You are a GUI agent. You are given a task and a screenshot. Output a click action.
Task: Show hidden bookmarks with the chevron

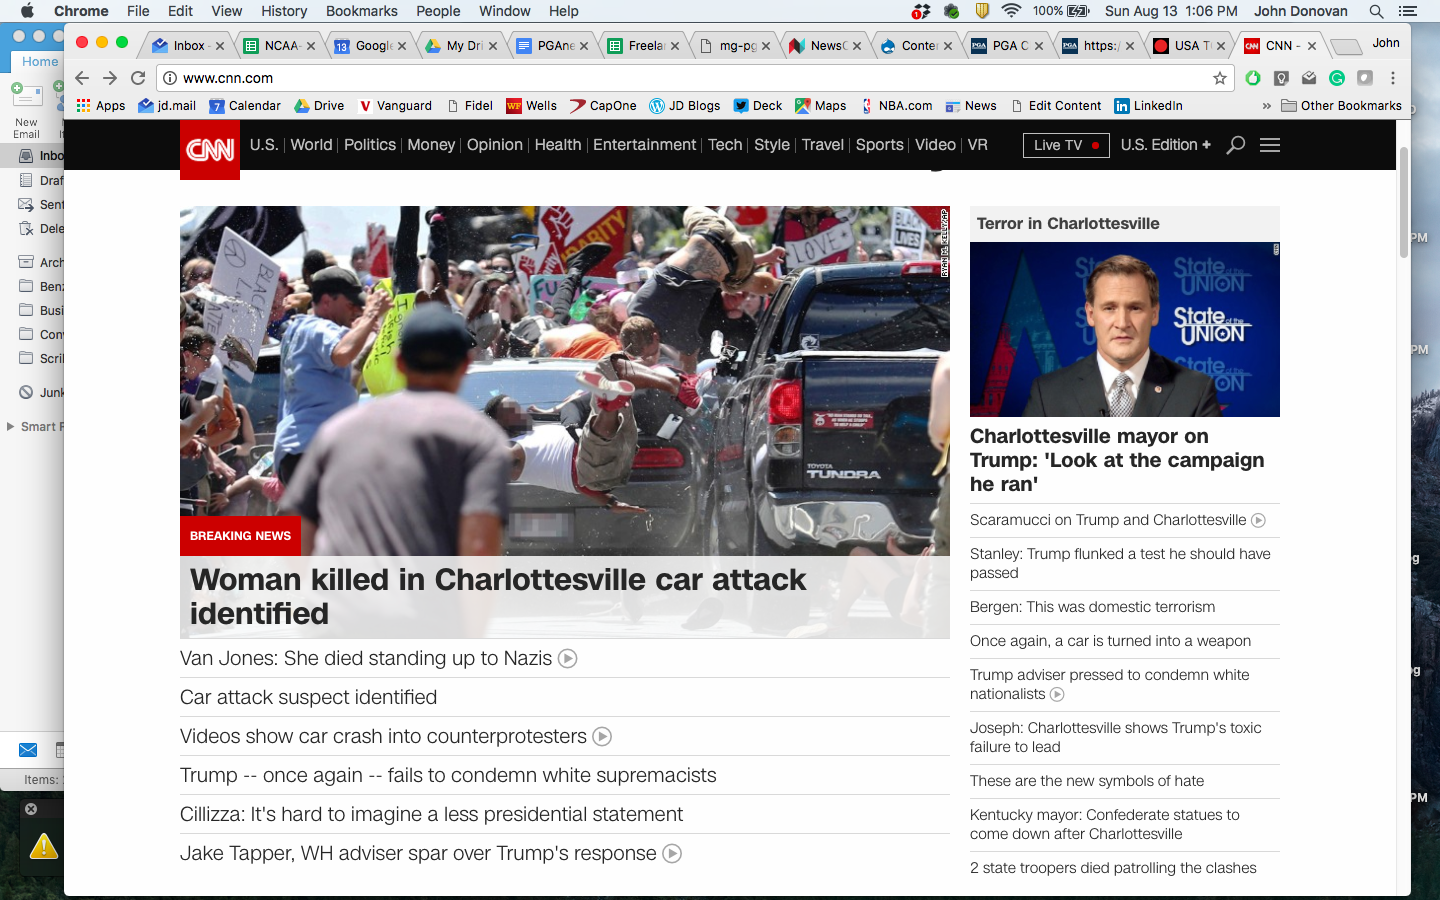click(1266, 106)
